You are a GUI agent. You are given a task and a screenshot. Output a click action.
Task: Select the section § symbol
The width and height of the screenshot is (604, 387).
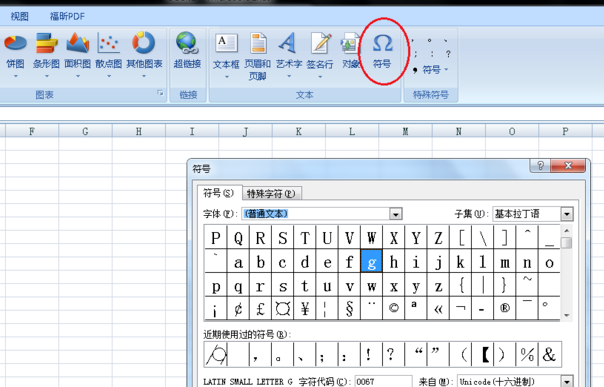click(349, 308)
